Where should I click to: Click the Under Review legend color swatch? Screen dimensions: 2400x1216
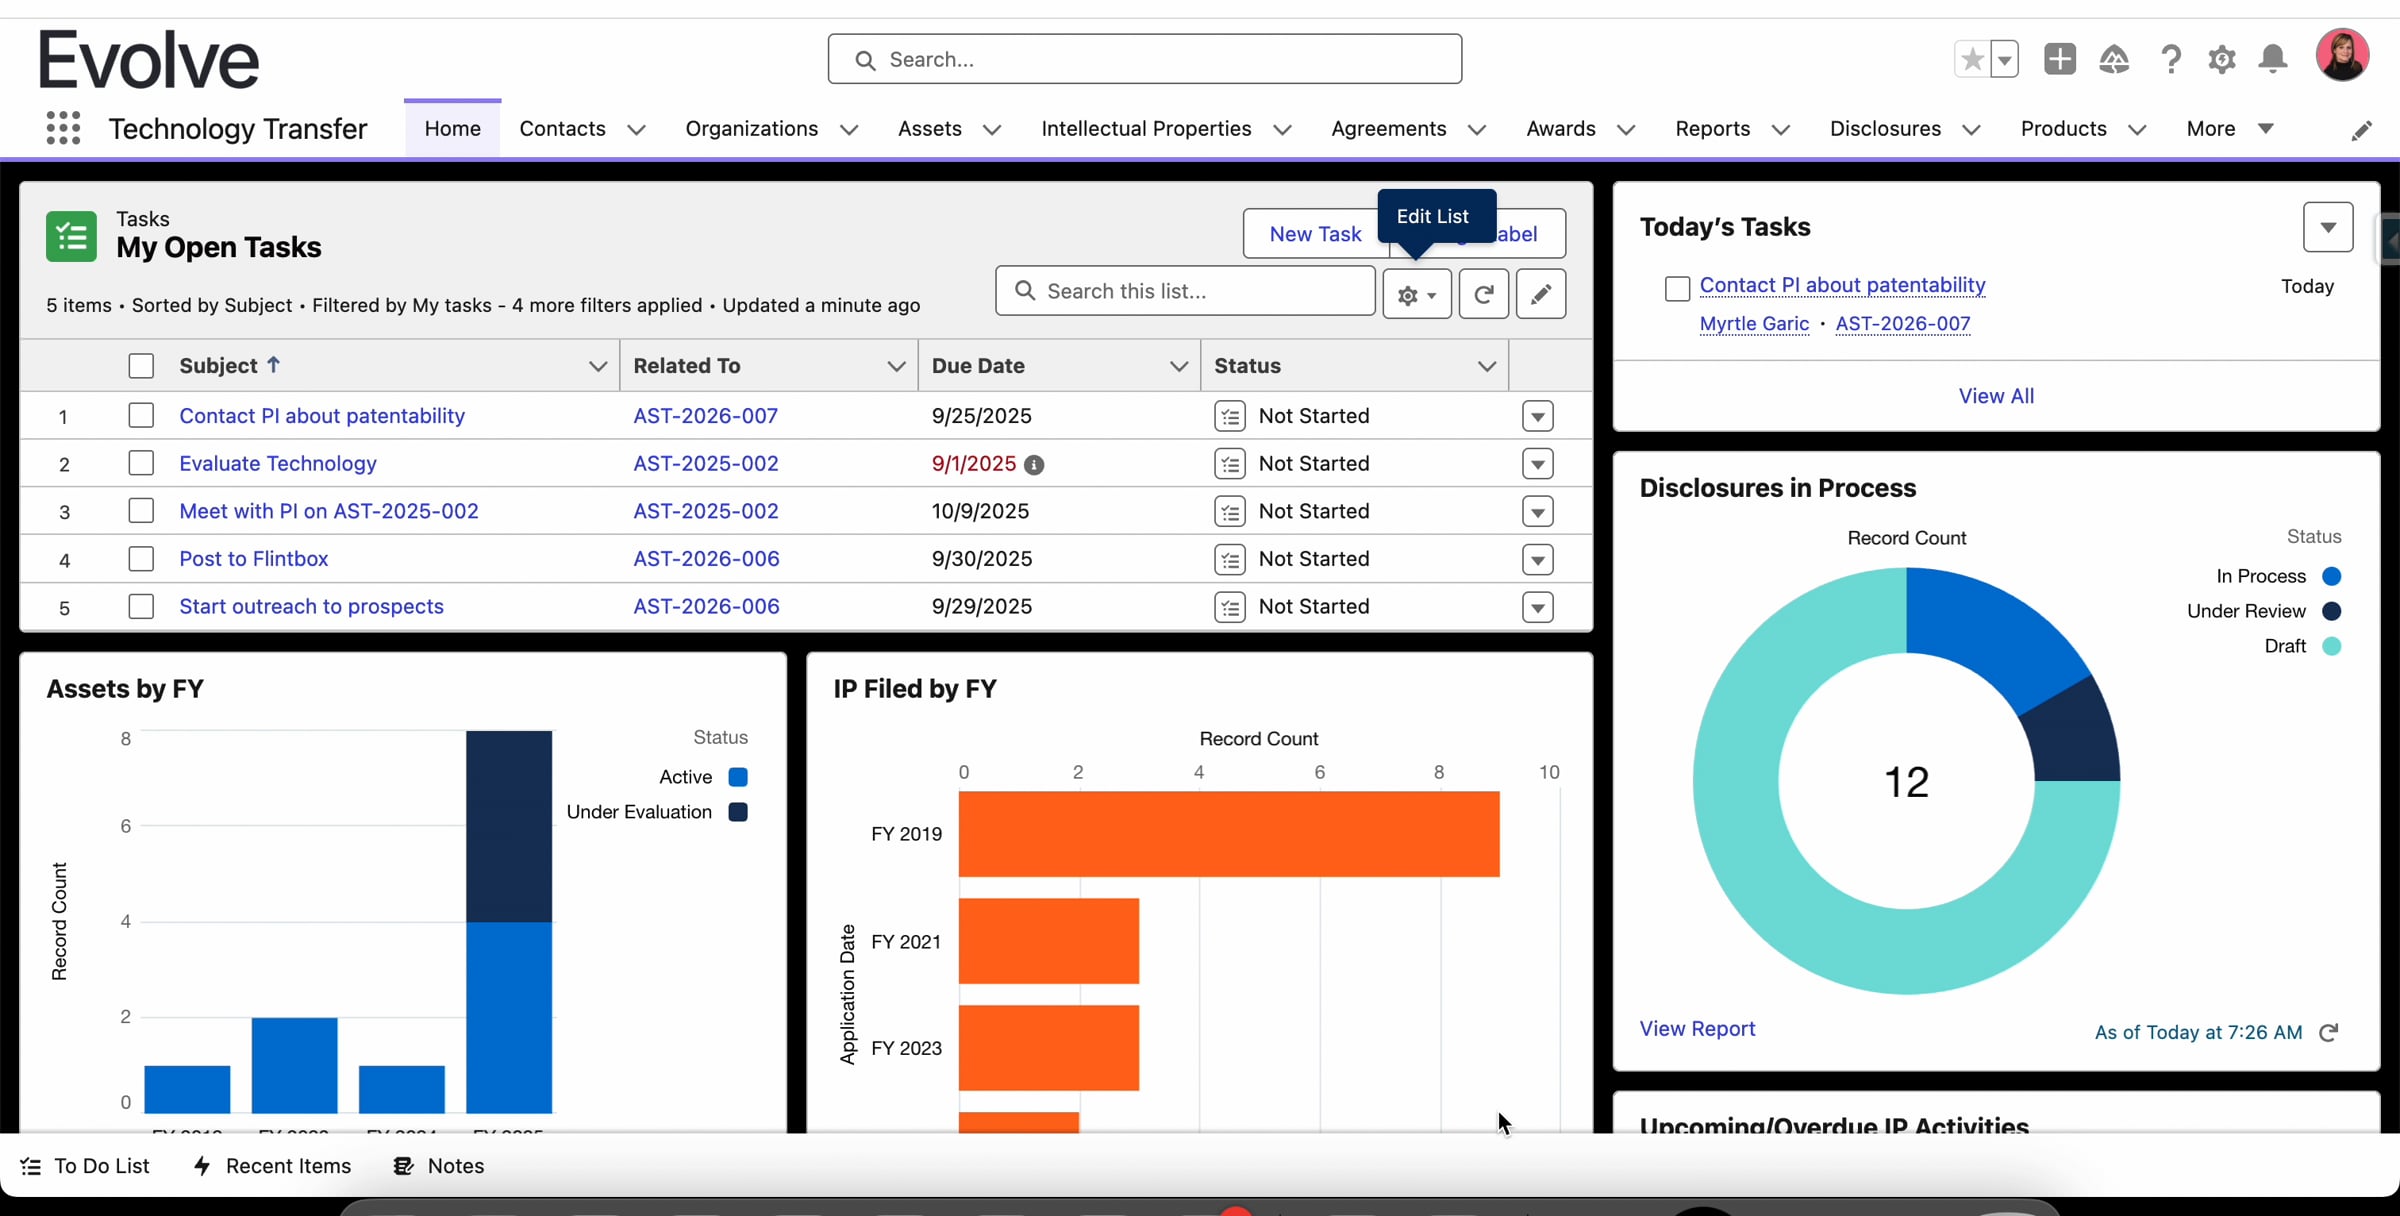coord(2331,611)
